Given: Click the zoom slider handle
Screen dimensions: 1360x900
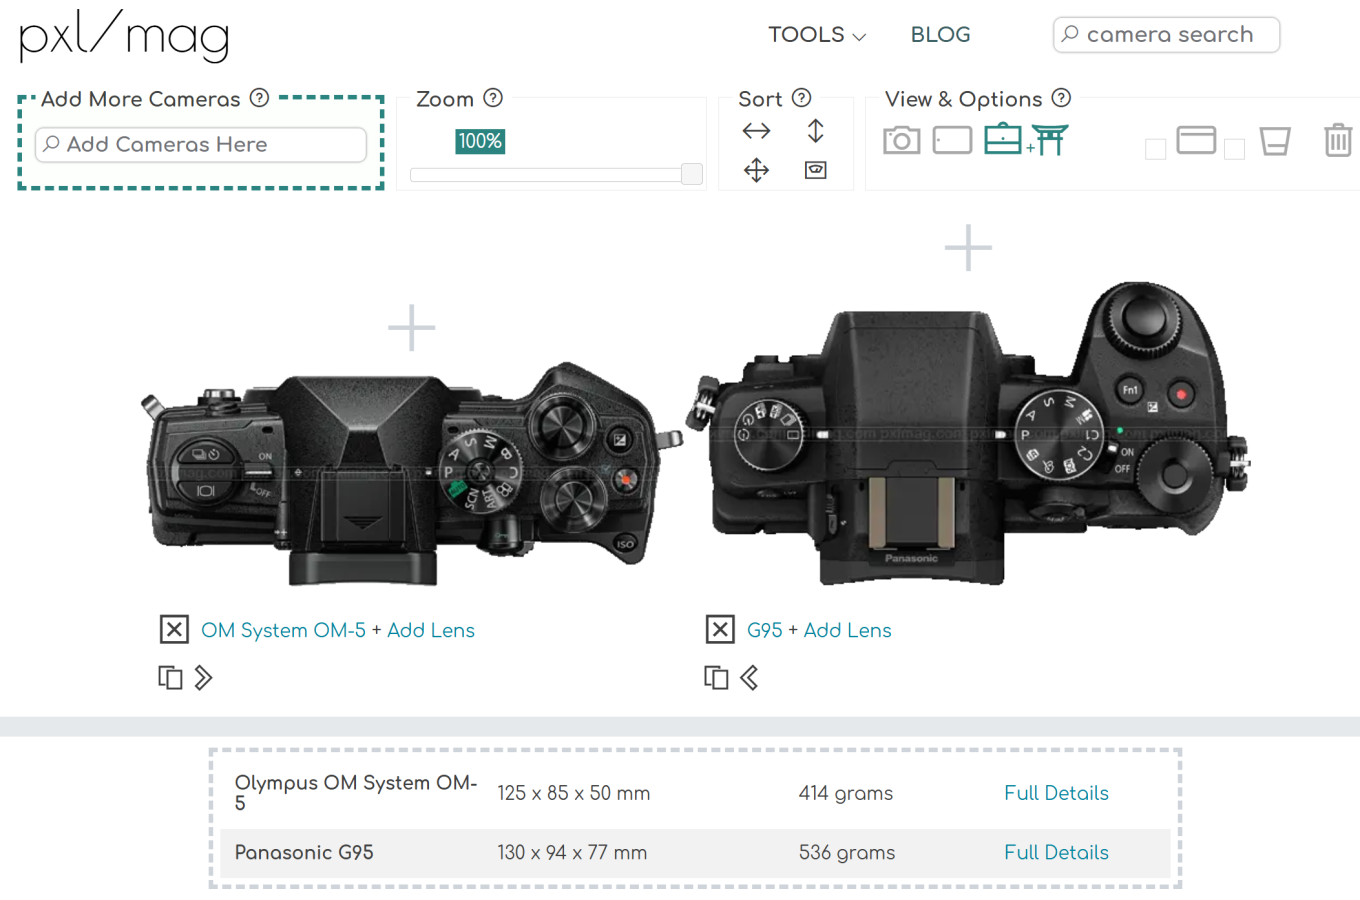Looking at the screenshot, I should coord(691,174).
